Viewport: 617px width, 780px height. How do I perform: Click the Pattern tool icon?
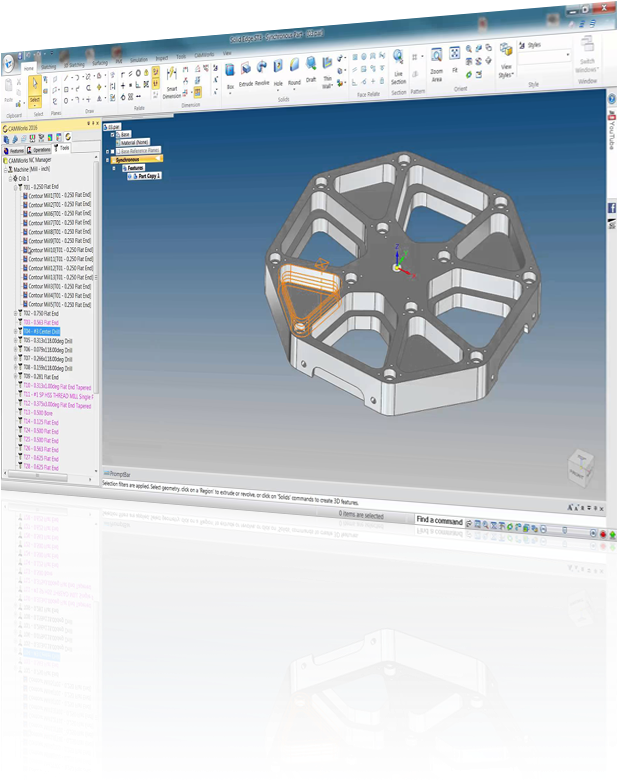[x=414, y=57]
